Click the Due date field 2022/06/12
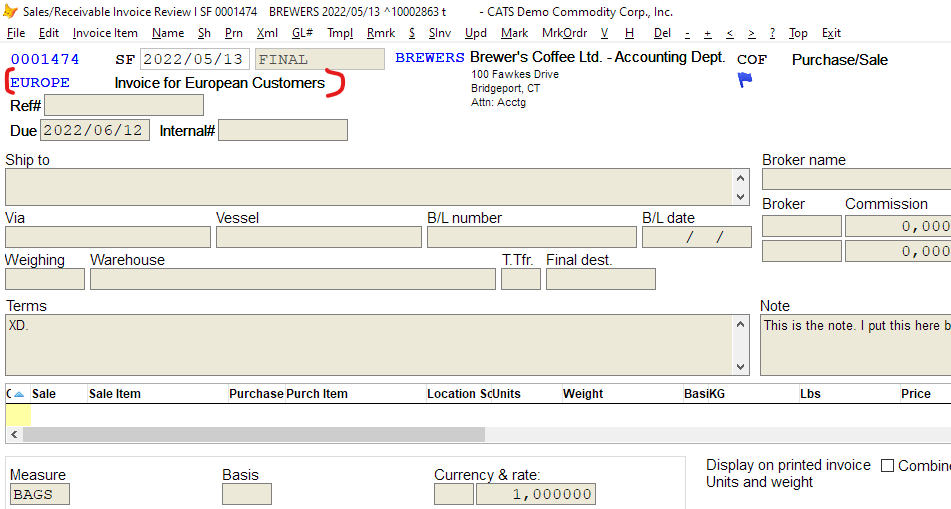This screenshot has height=509, width=951. coord(95,130)
